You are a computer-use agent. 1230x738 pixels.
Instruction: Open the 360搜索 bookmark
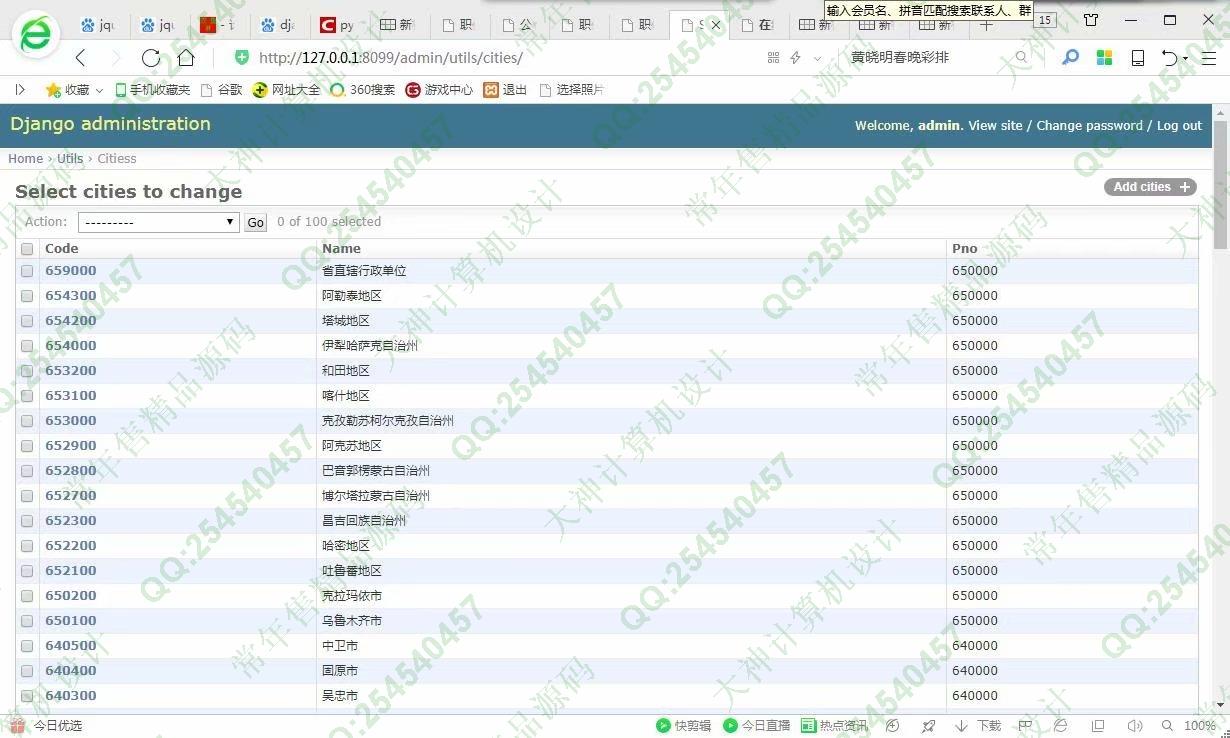(362, 90)
